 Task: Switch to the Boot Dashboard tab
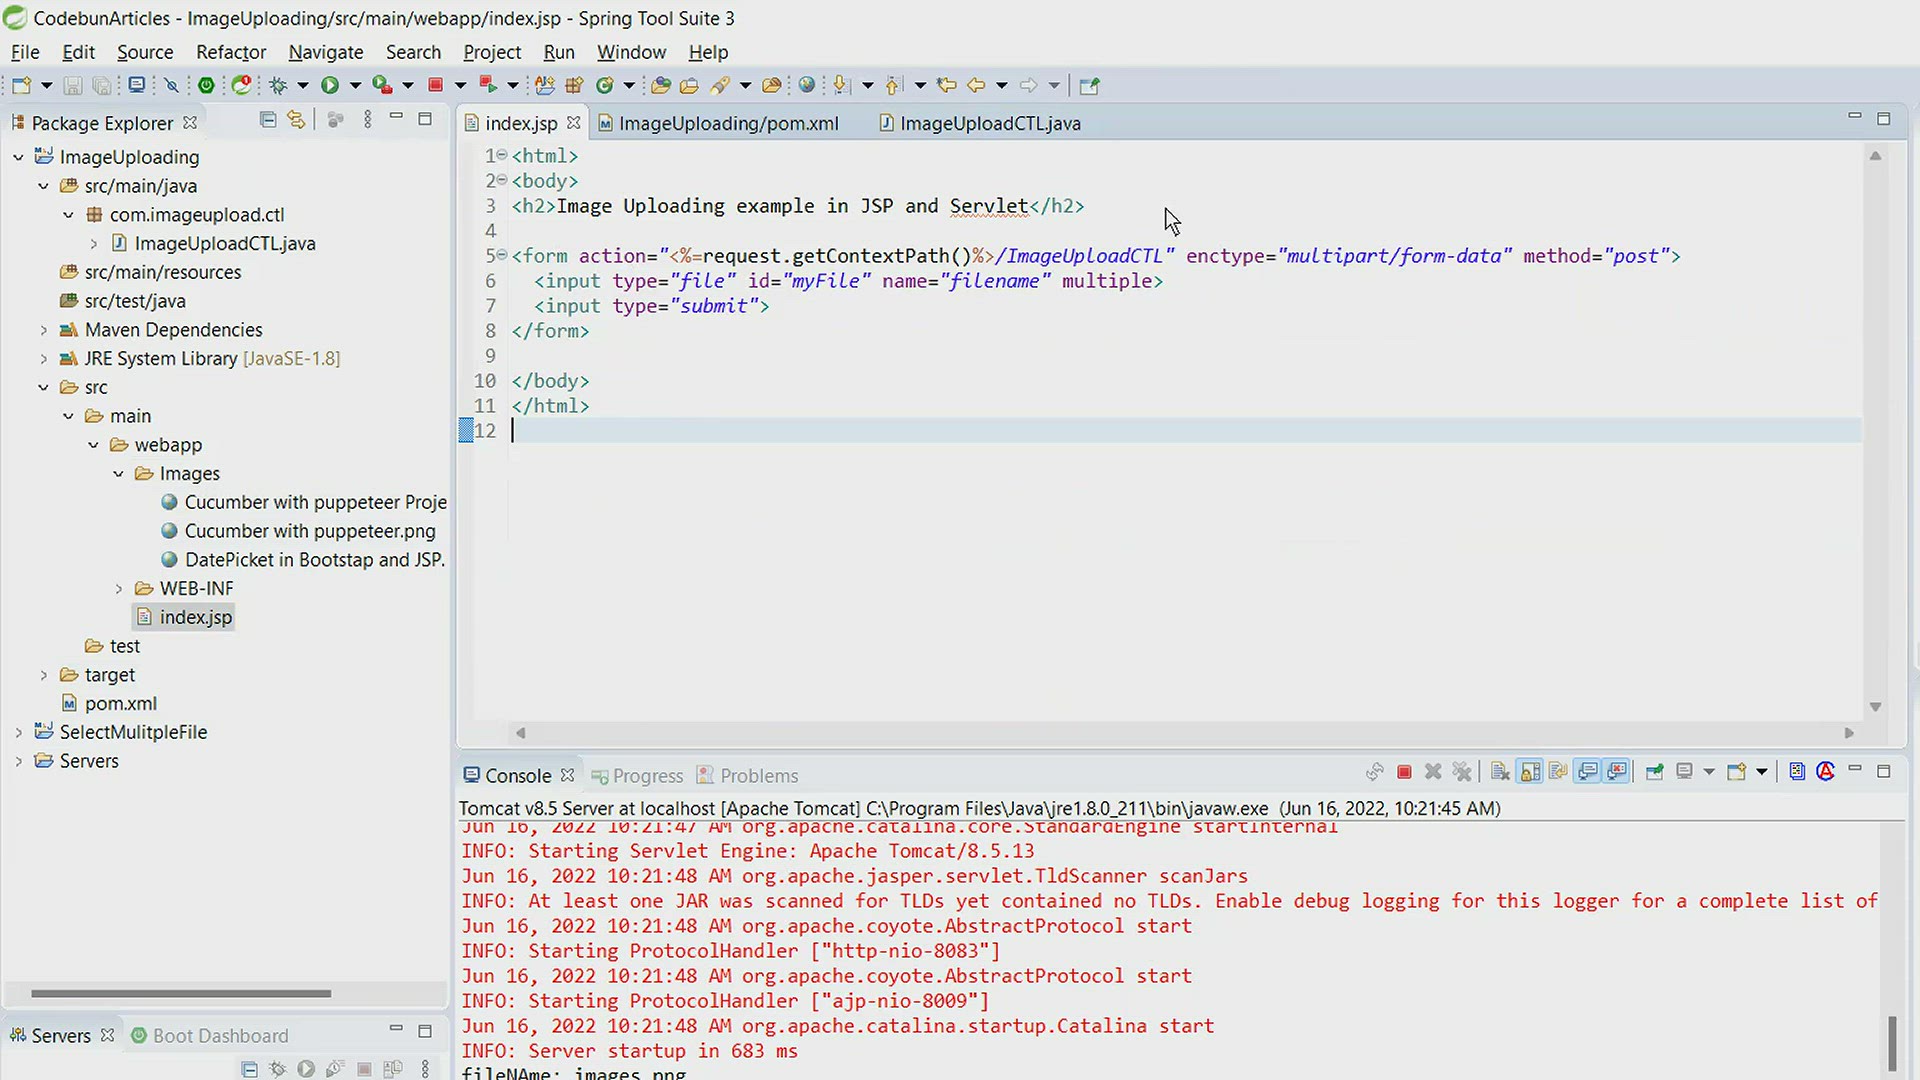tap(210, 1036)
